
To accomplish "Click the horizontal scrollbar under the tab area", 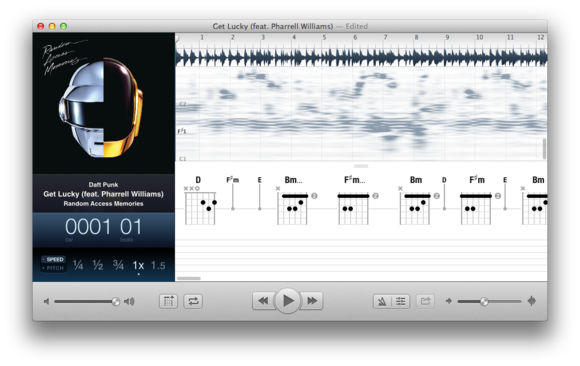I will point(189,278).
